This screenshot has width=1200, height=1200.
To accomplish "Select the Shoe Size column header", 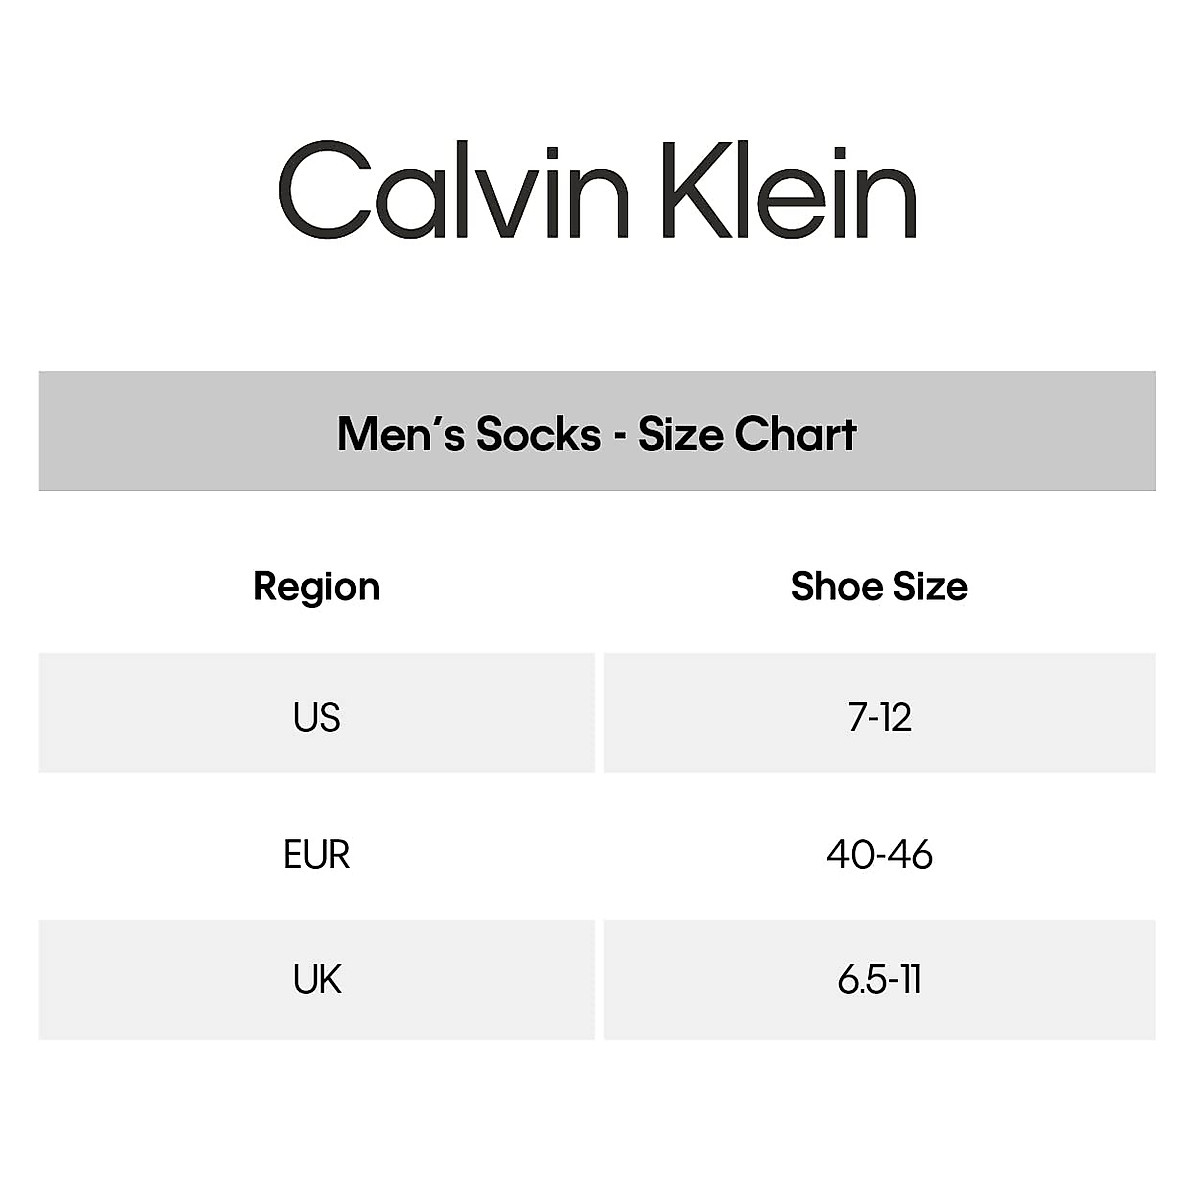I will [x=879, y=586].
